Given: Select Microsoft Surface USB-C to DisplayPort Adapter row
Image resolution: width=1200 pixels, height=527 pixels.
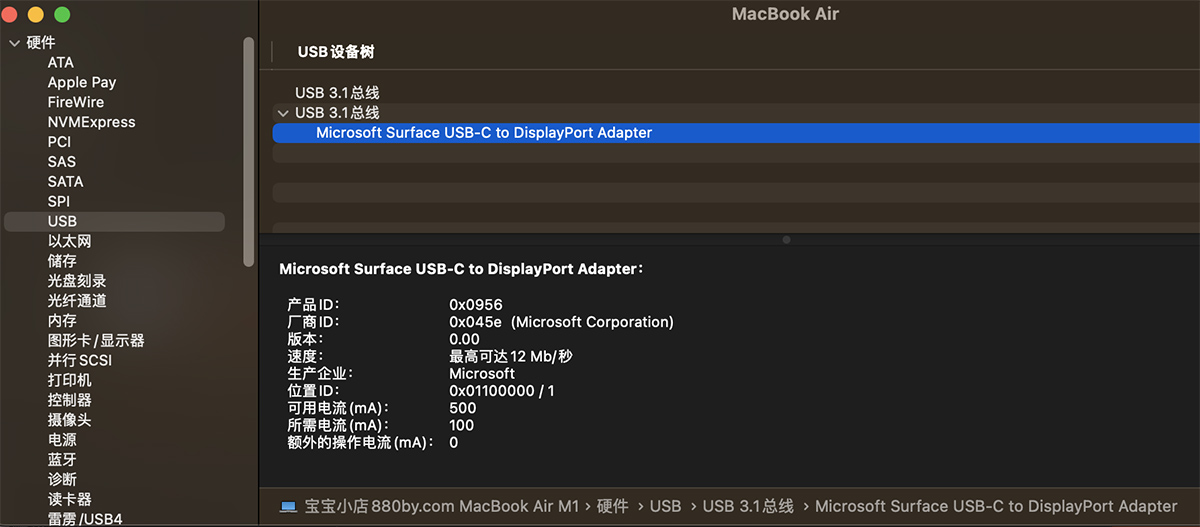Looking at the screenshot, I should [484, 133].
